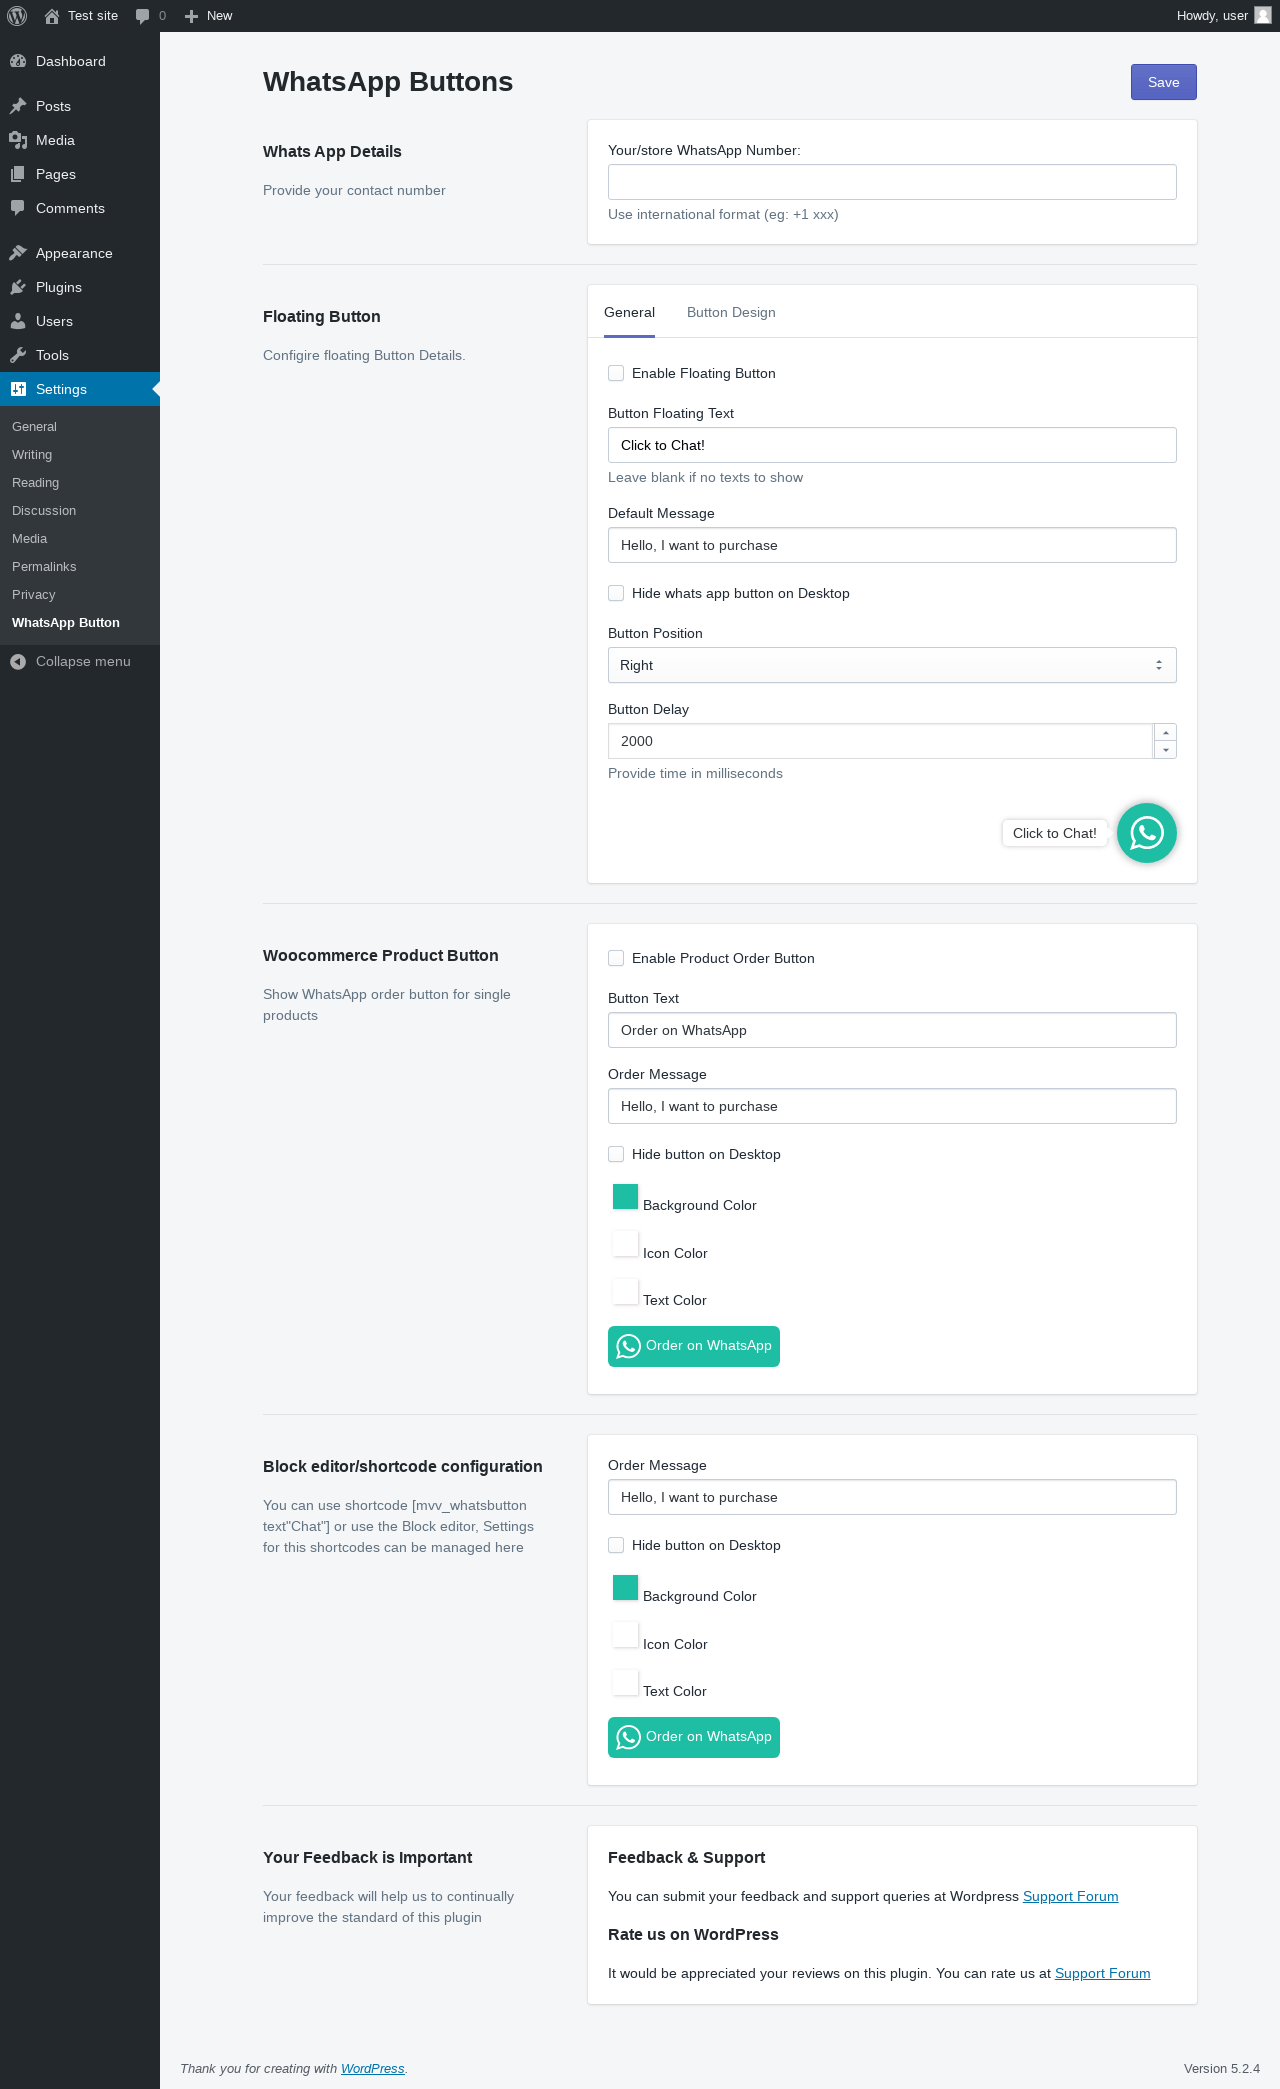The width and height of the screenshot is (1280, 2089).
Task: Click the Tools wrench icon in sidebar
Action: pos(18,355)
